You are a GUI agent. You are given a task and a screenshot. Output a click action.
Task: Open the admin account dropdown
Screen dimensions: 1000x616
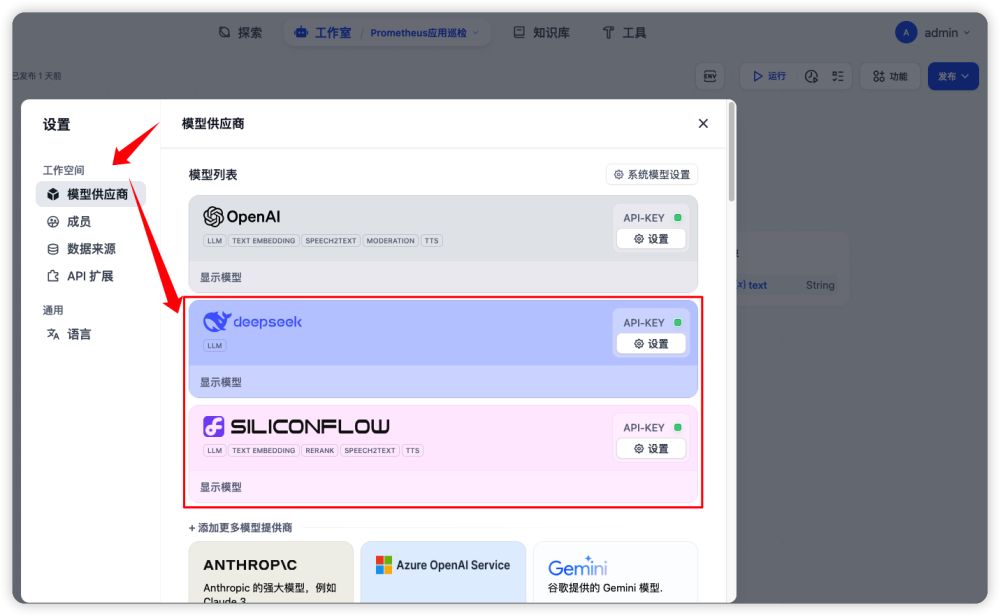[x=933, y=32]
